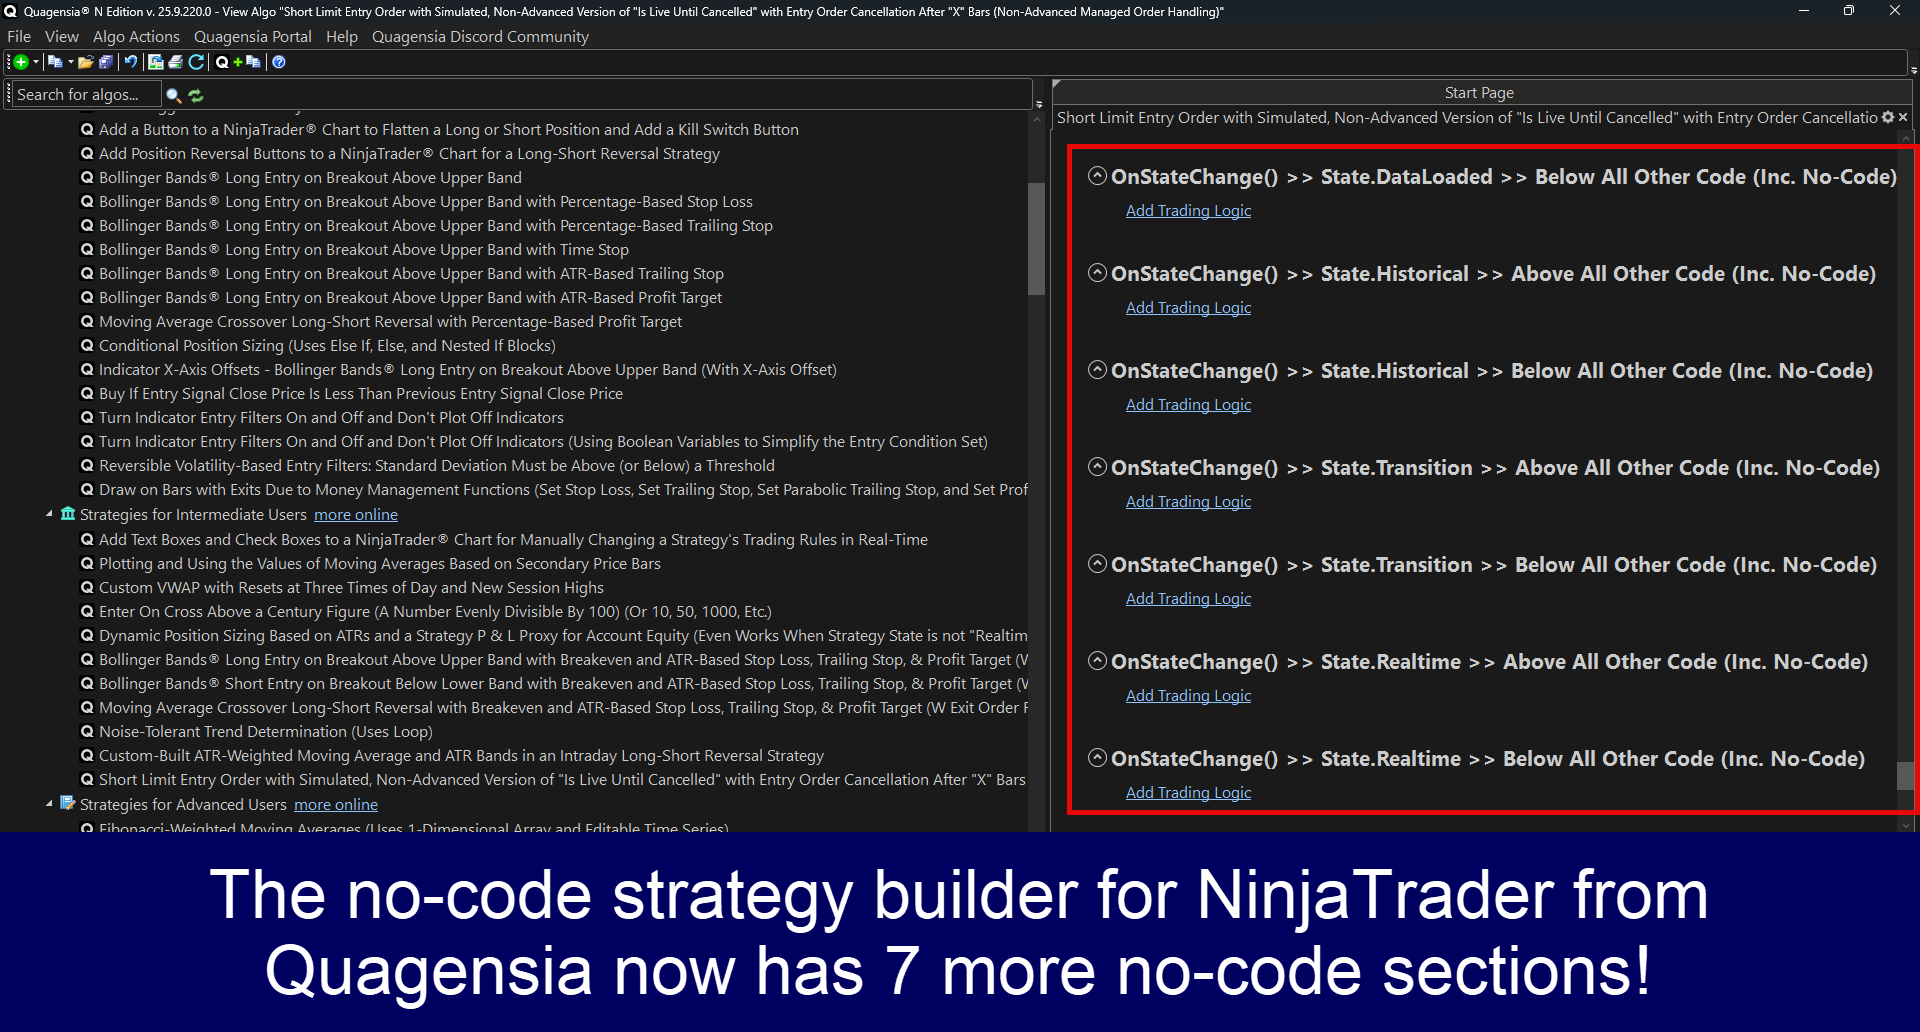This screenshot has width=1920, height=1032.
Task: Click Add Trading Logic under State.DataLoaded Below section
Action: [x=1188, y=210]
